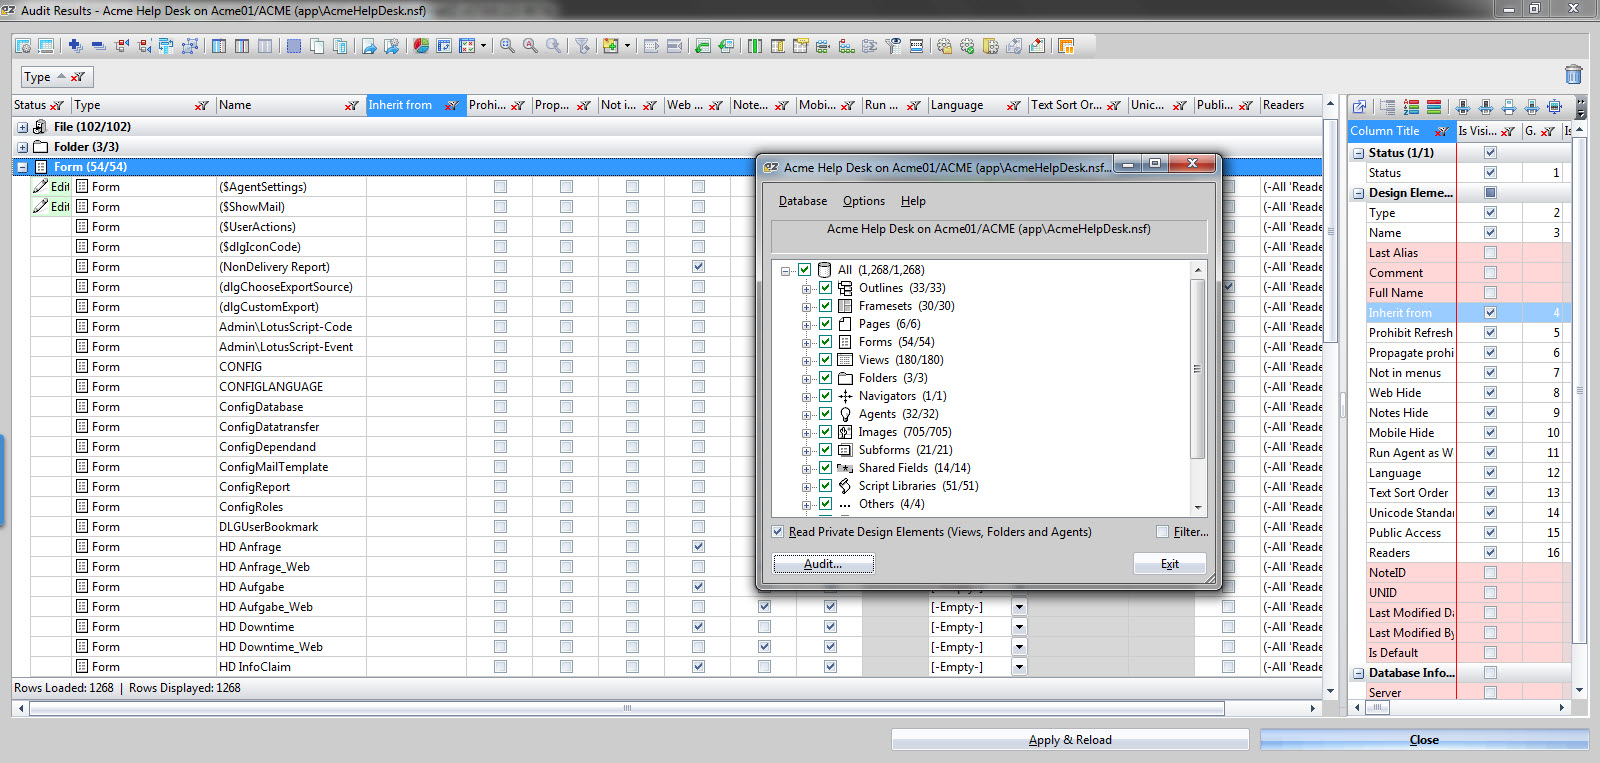The image size is (1600, 763).
Task: Click the green paired columns toolbar icon
Action: pos(755,46)
